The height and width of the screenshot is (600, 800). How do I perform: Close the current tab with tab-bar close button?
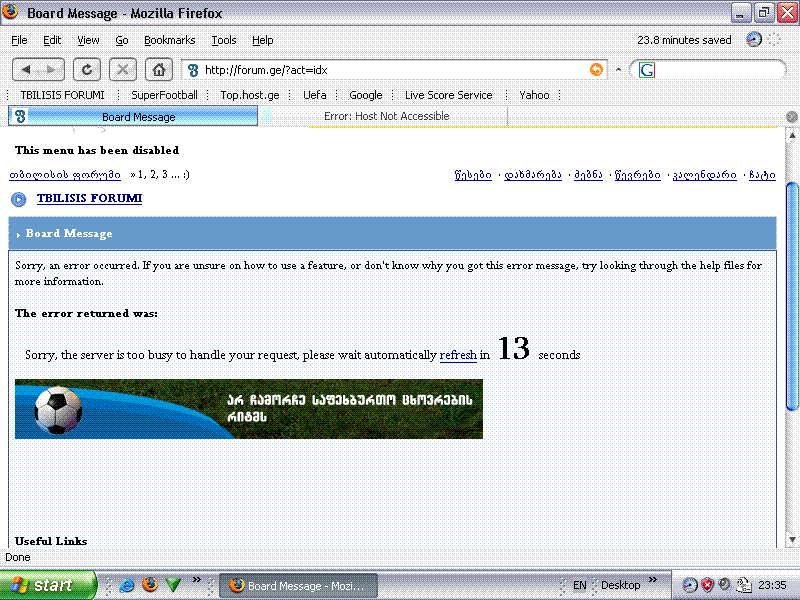point(791,117)
